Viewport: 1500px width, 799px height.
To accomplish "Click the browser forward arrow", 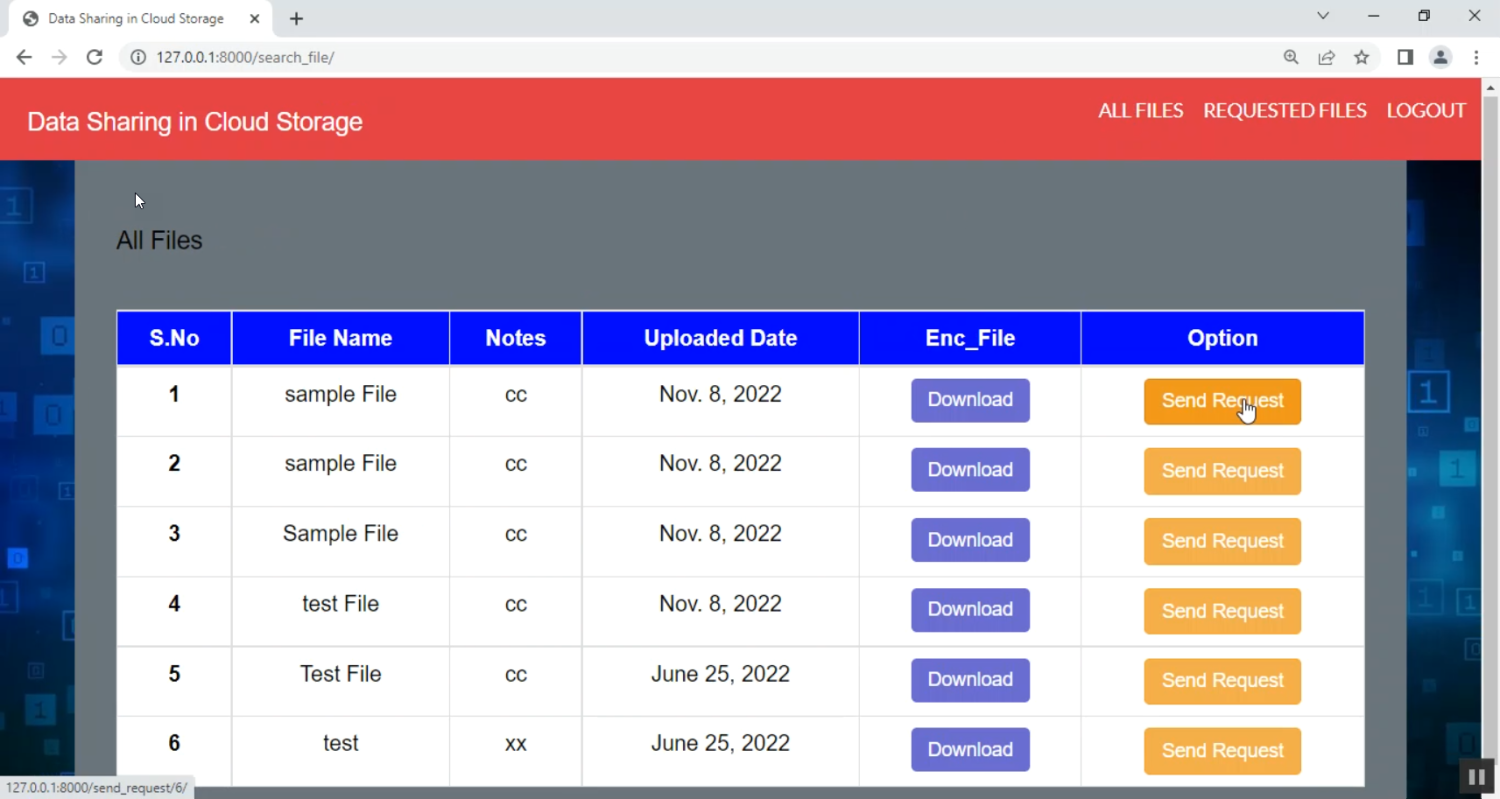I will [59, 57].
